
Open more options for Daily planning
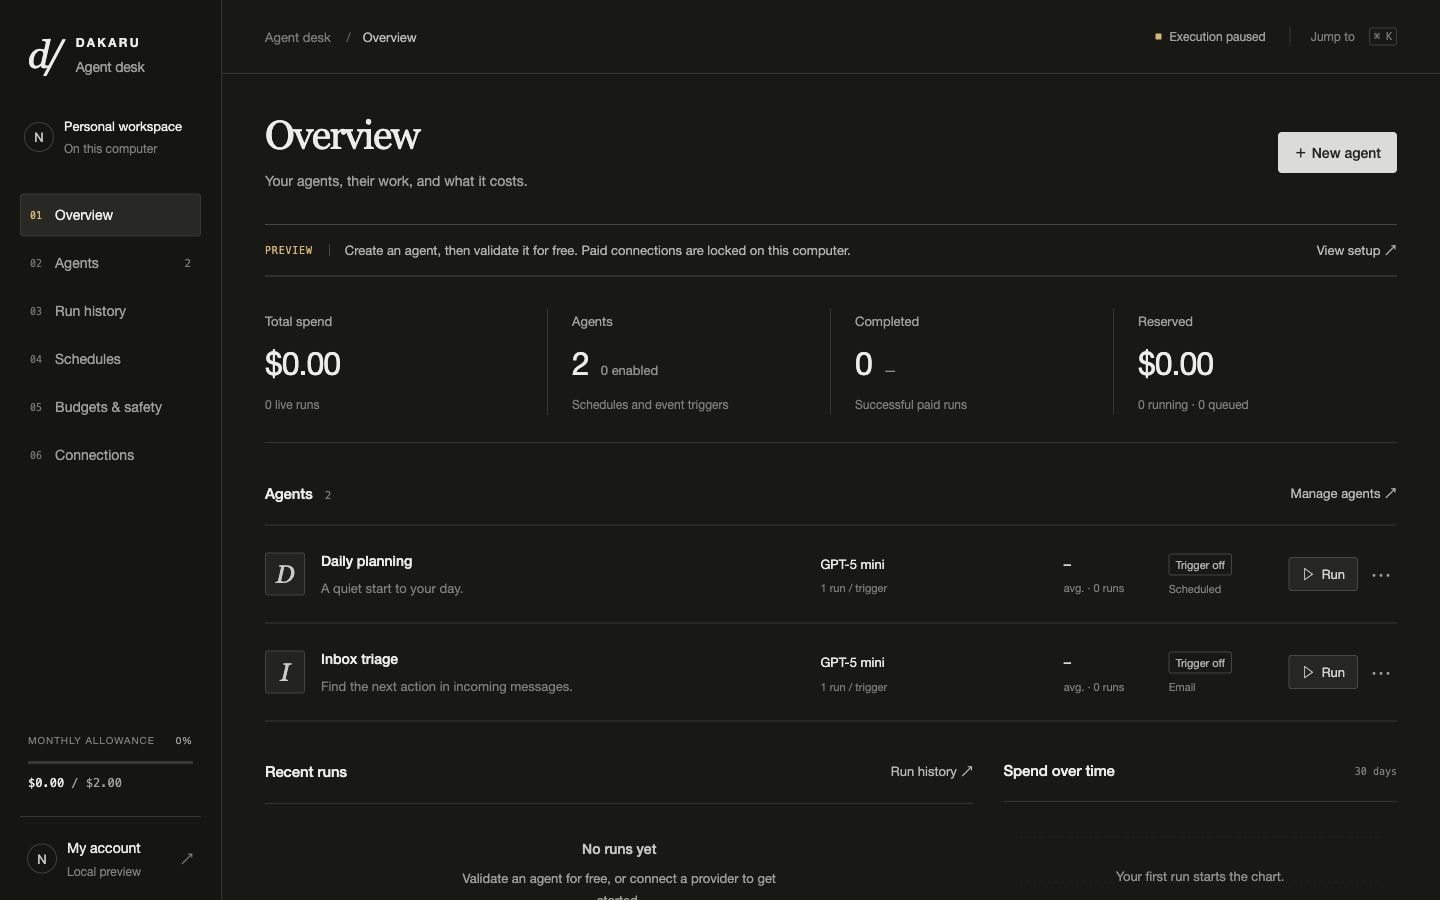[x=1381, y=575]
